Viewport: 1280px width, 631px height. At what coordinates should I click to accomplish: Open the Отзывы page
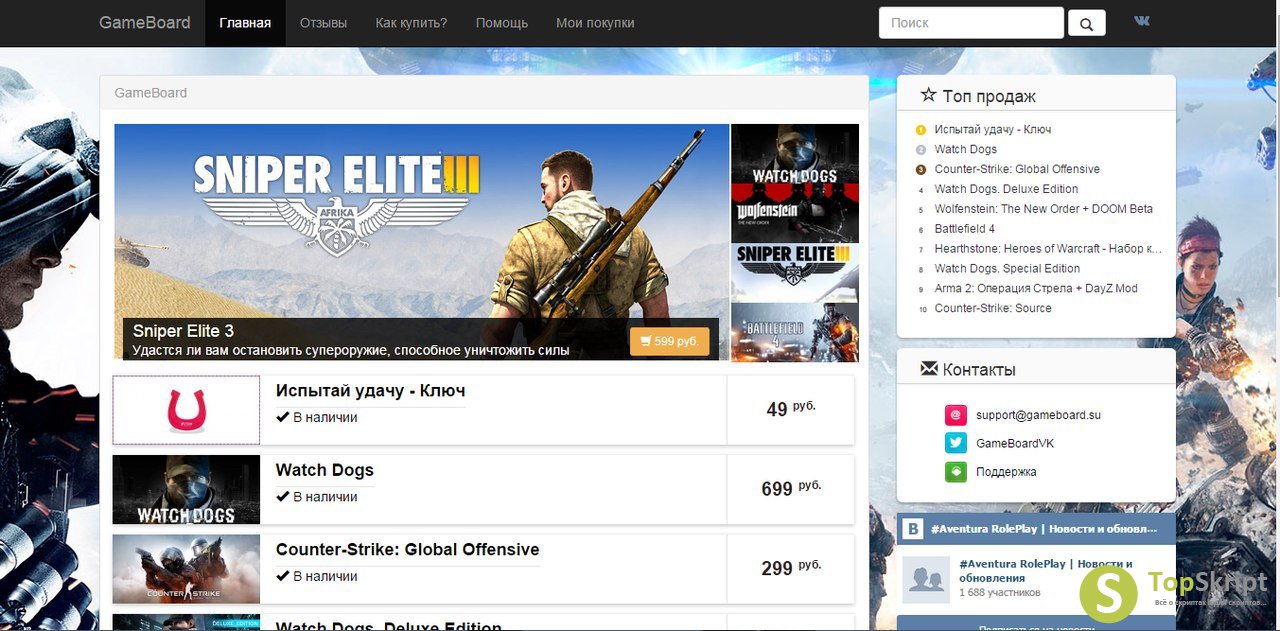(323, 23)
